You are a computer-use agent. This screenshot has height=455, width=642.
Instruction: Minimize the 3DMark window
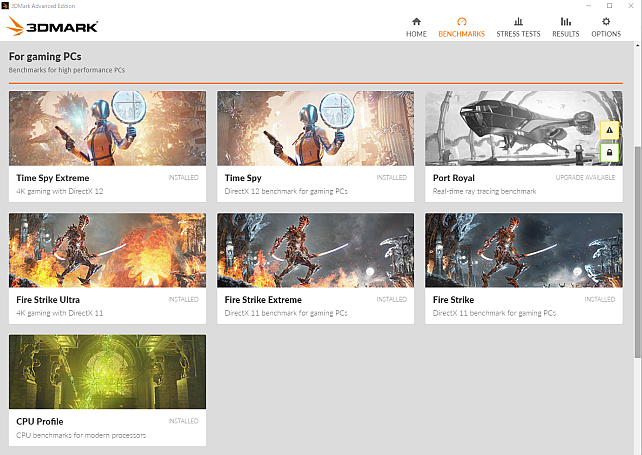point(589,6)
